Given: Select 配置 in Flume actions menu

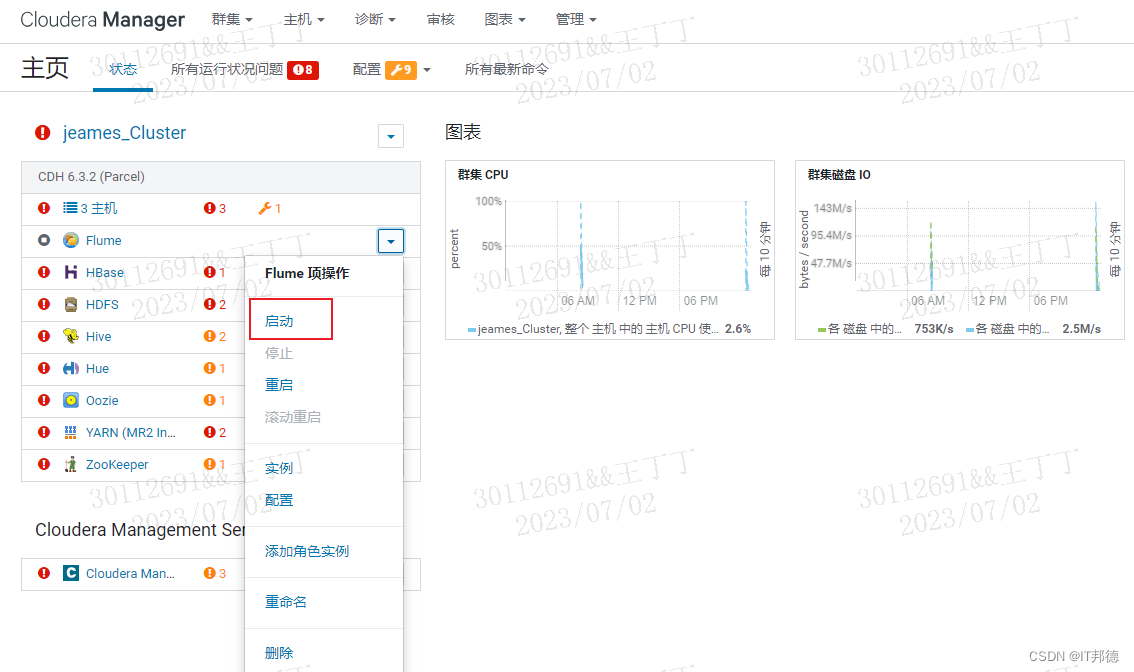Looking at the screenshot, I should (278, 500).
